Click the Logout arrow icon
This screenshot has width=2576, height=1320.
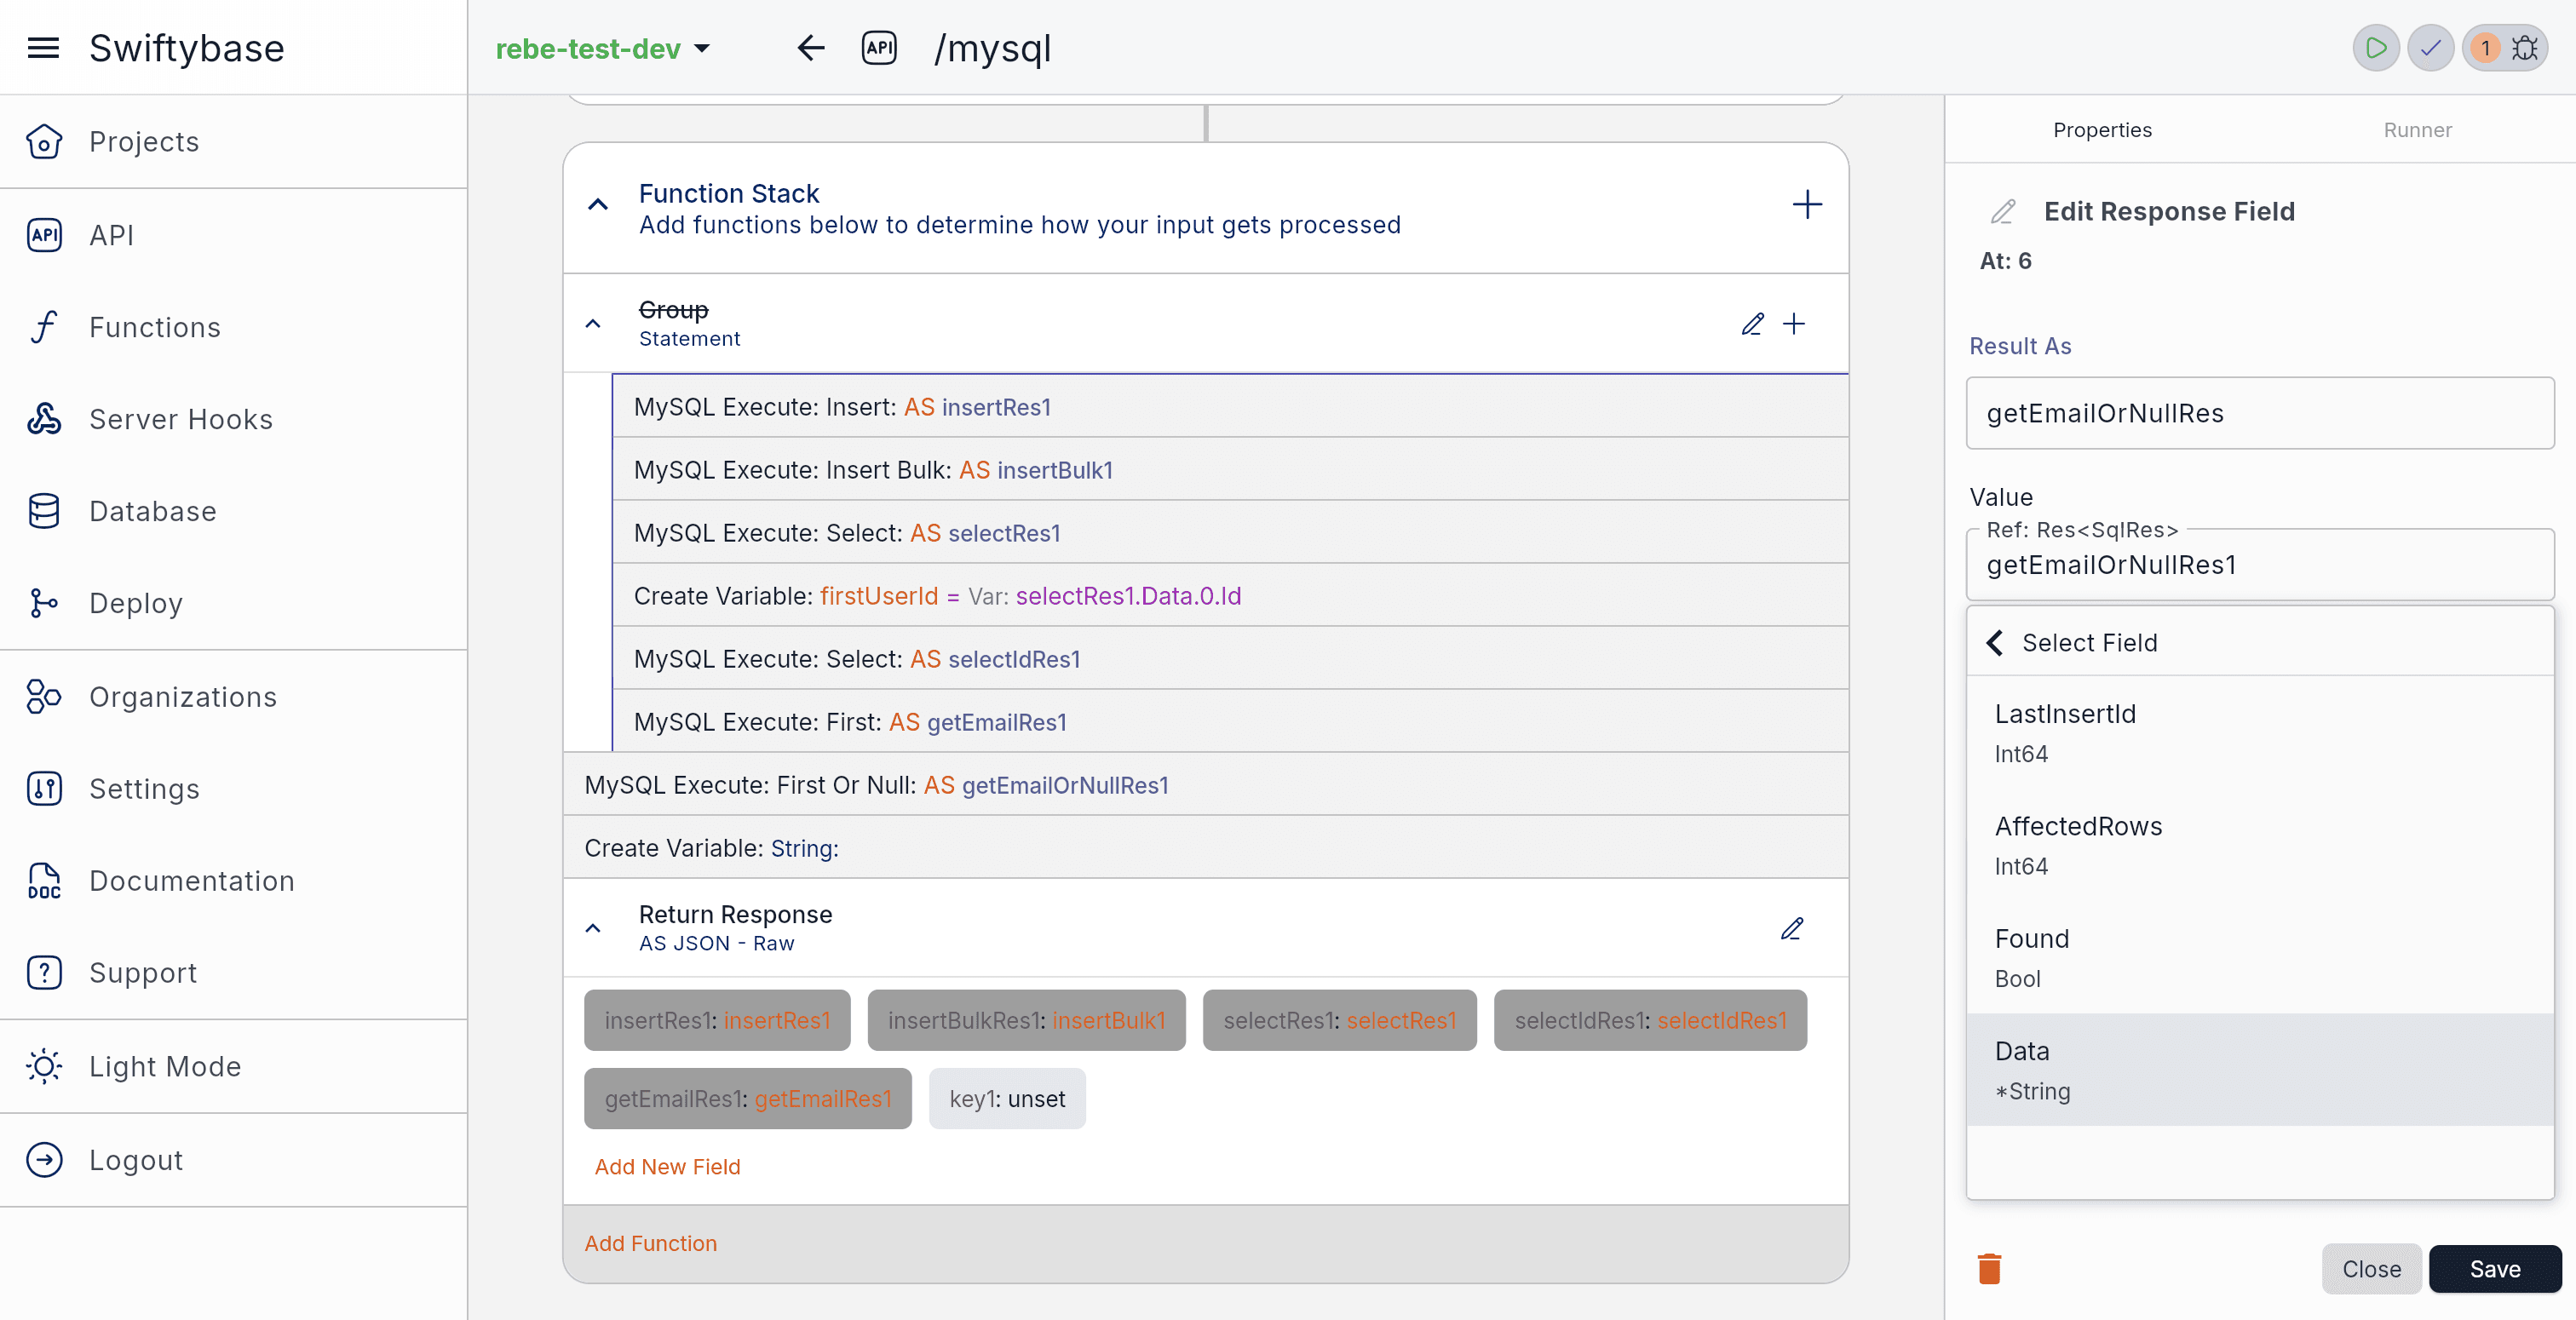click(x=44, y=1159)
